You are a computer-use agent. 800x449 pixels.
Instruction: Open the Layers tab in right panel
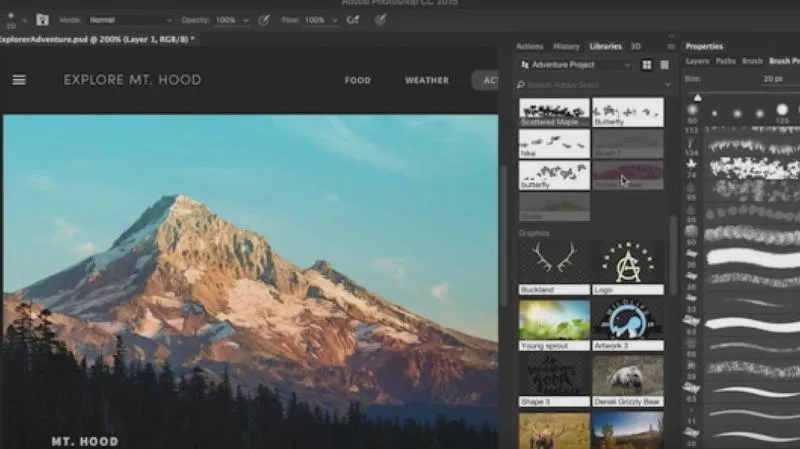point(698,61)
